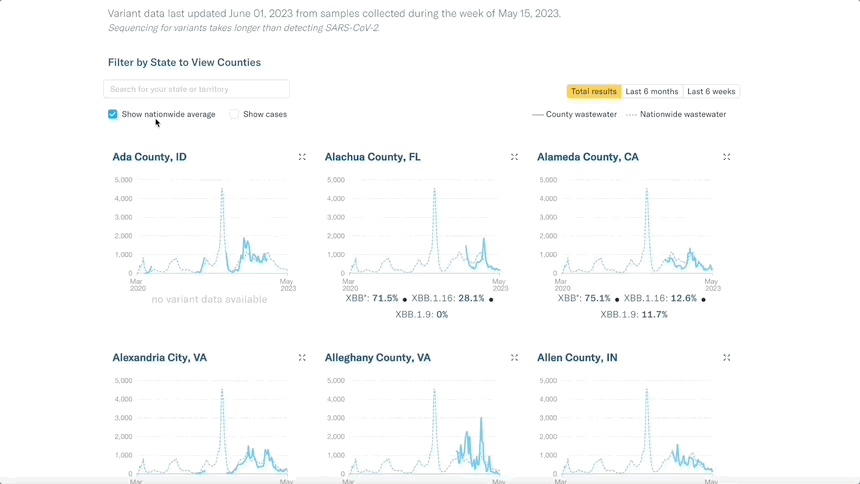This screenshot has width=860, height=484.
Task: Open the Alleghany County, VA title link
Action: click(377, 358)
